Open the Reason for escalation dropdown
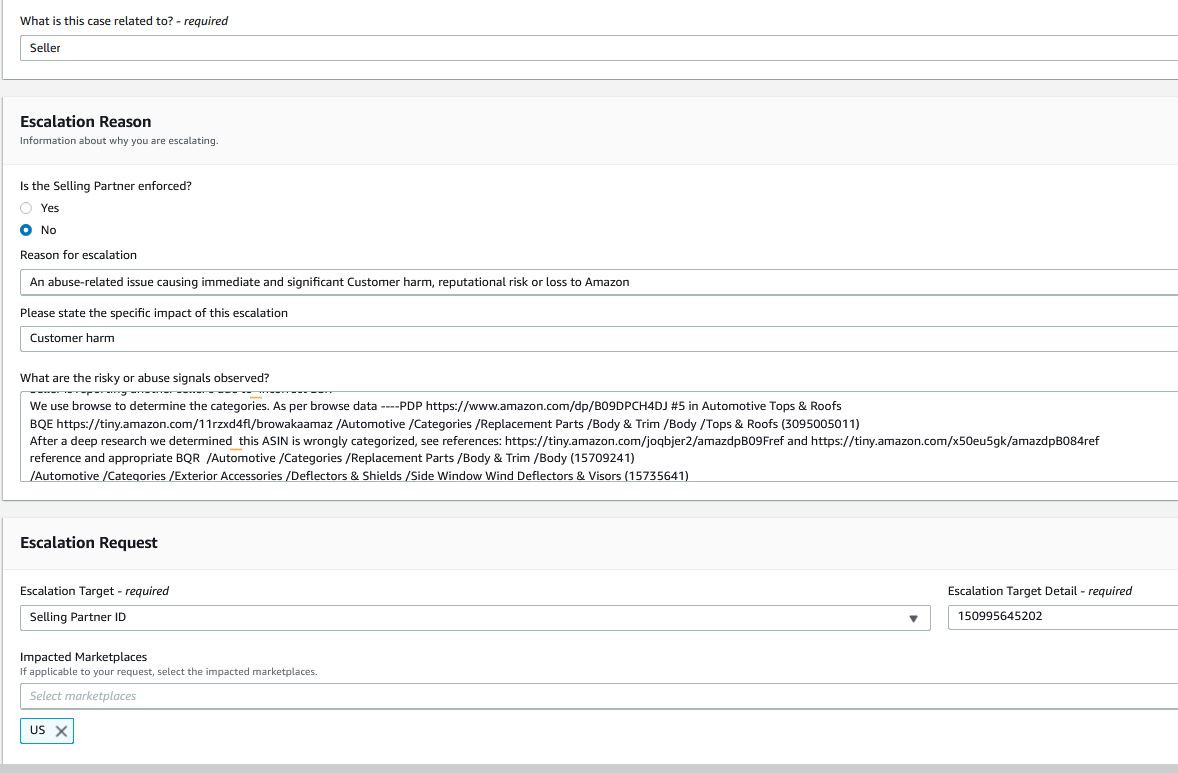Viewport: 1178px width, 773px height. pos(598,282)
